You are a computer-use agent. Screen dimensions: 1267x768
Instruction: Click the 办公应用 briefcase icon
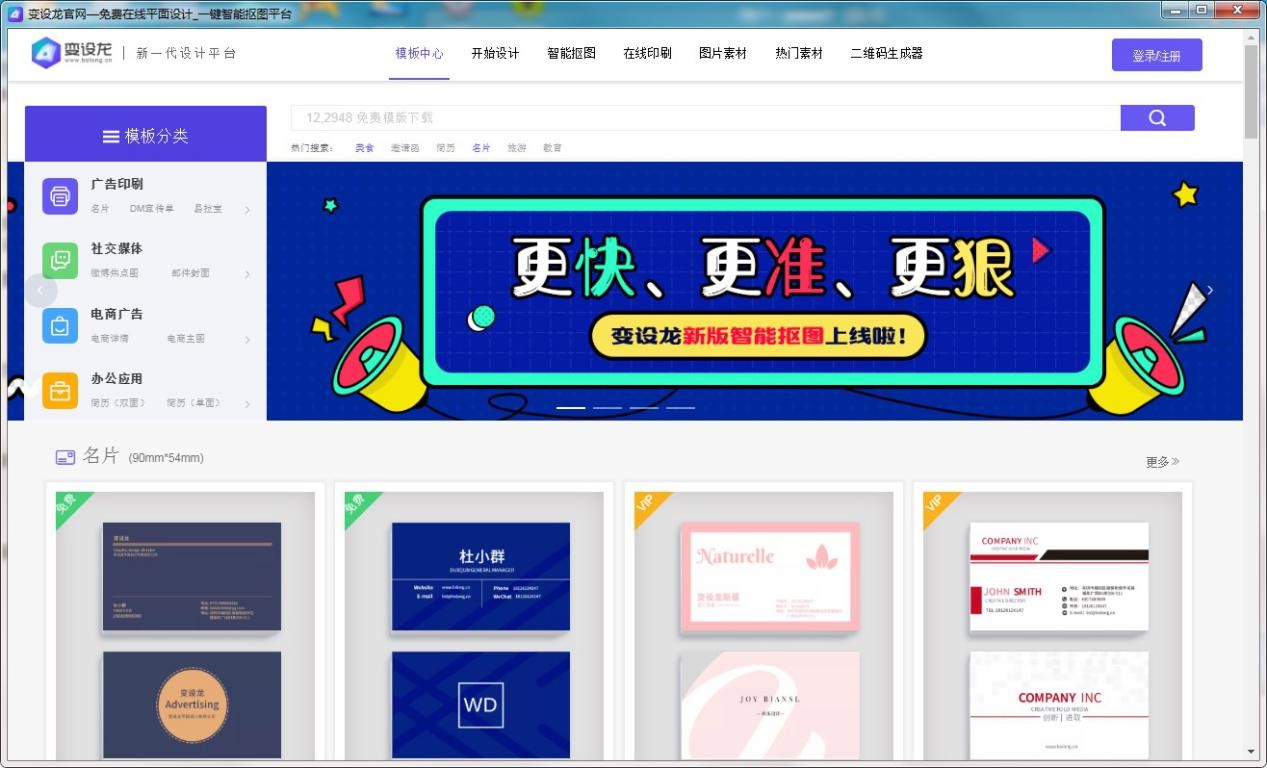click(x=60, y=390)
